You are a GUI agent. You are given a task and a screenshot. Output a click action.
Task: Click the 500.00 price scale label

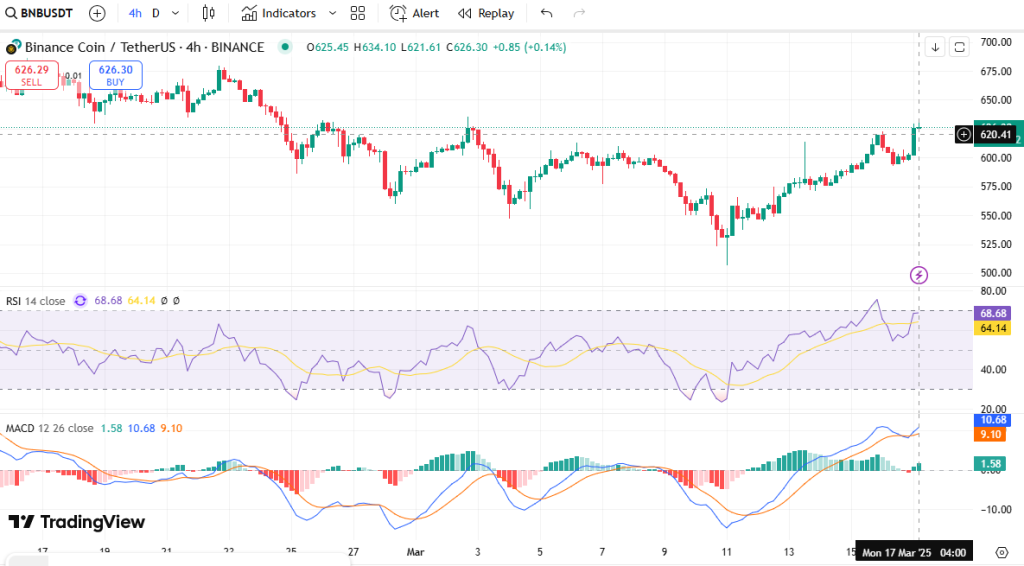click(996, 273)
